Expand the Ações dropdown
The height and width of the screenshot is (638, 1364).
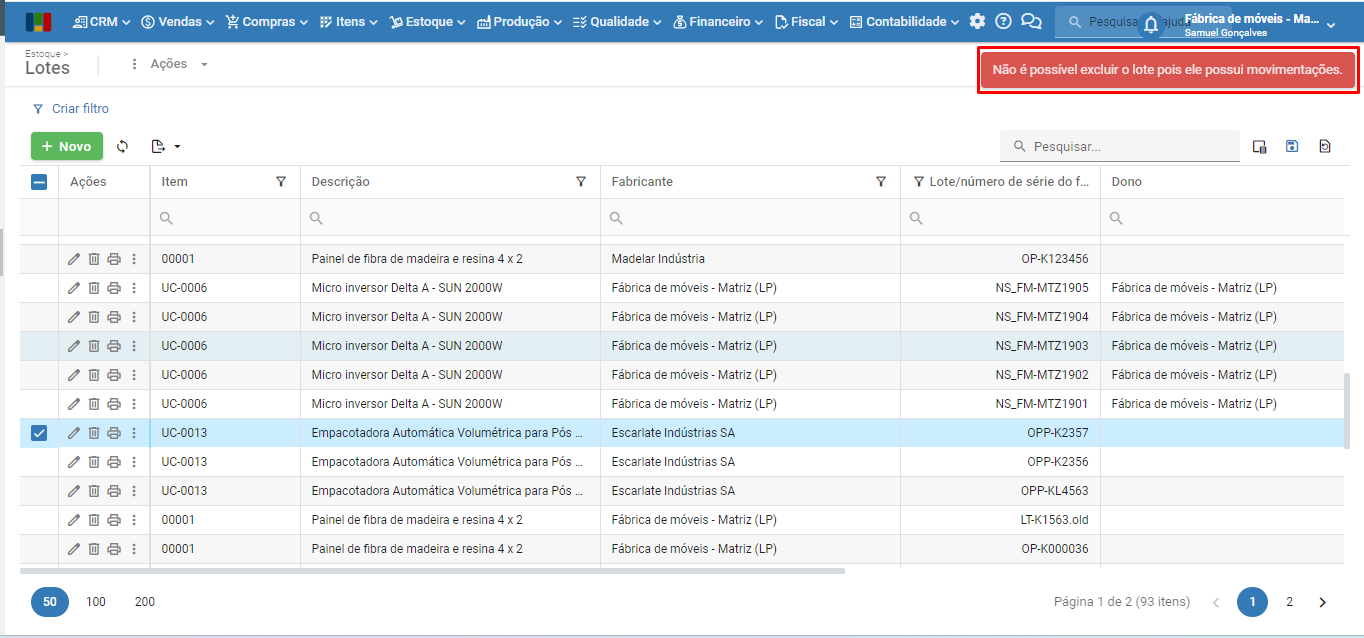point(169,64)
